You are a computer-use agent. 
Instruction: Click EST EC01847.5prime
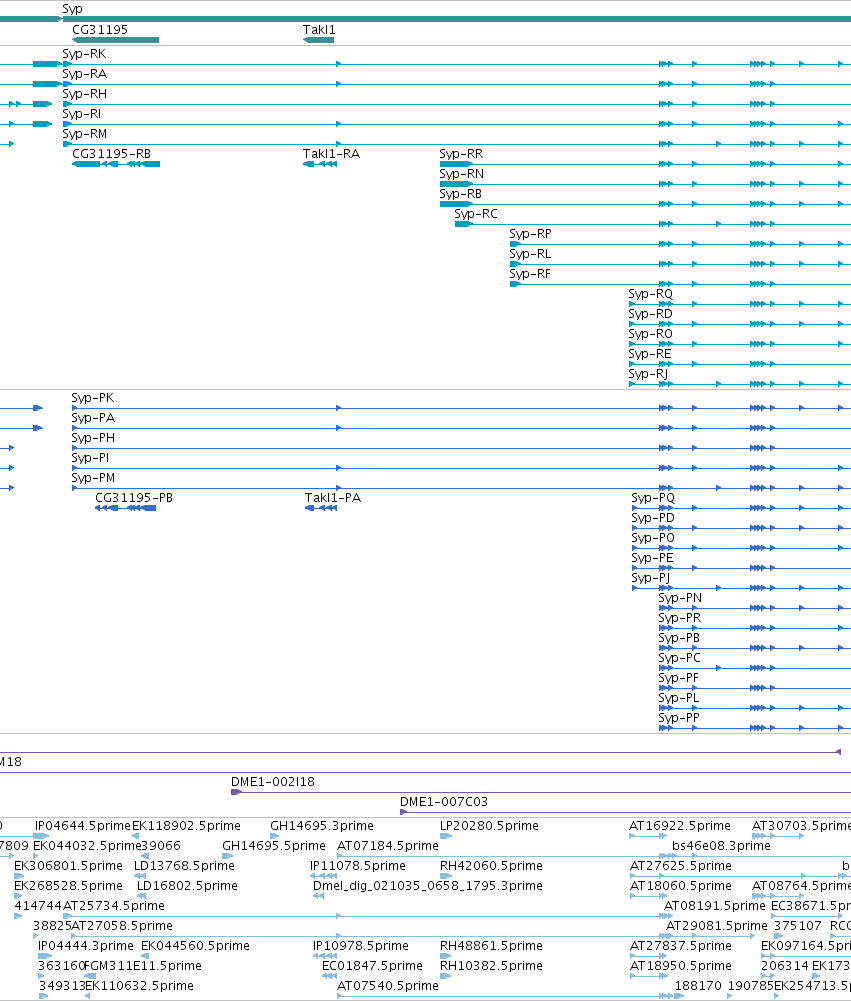pos(372,965)
